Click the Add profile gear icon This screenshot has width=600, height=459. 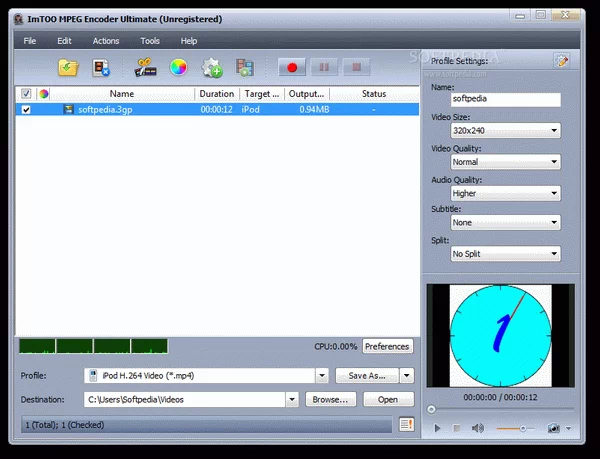click(212, 68)
